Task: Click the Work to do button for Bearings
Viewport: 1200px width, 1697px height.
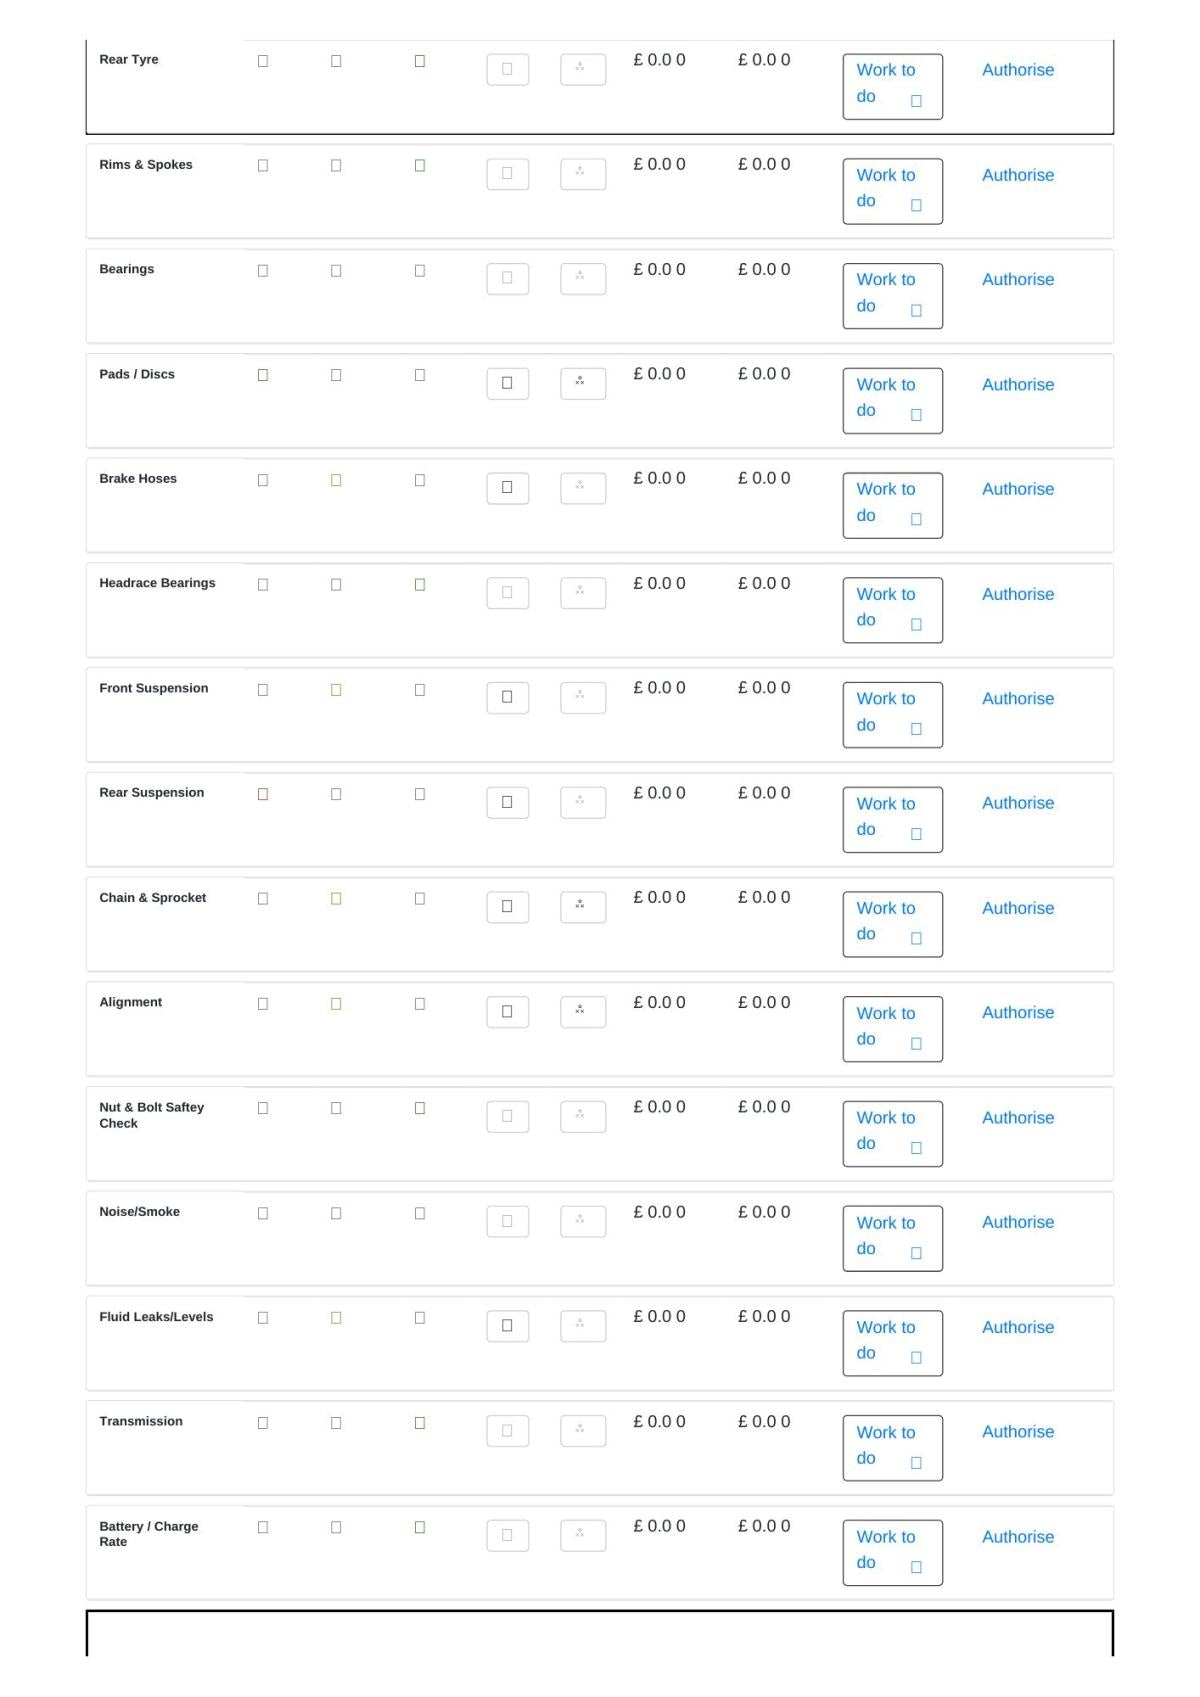Action: (x=892, y=296)
